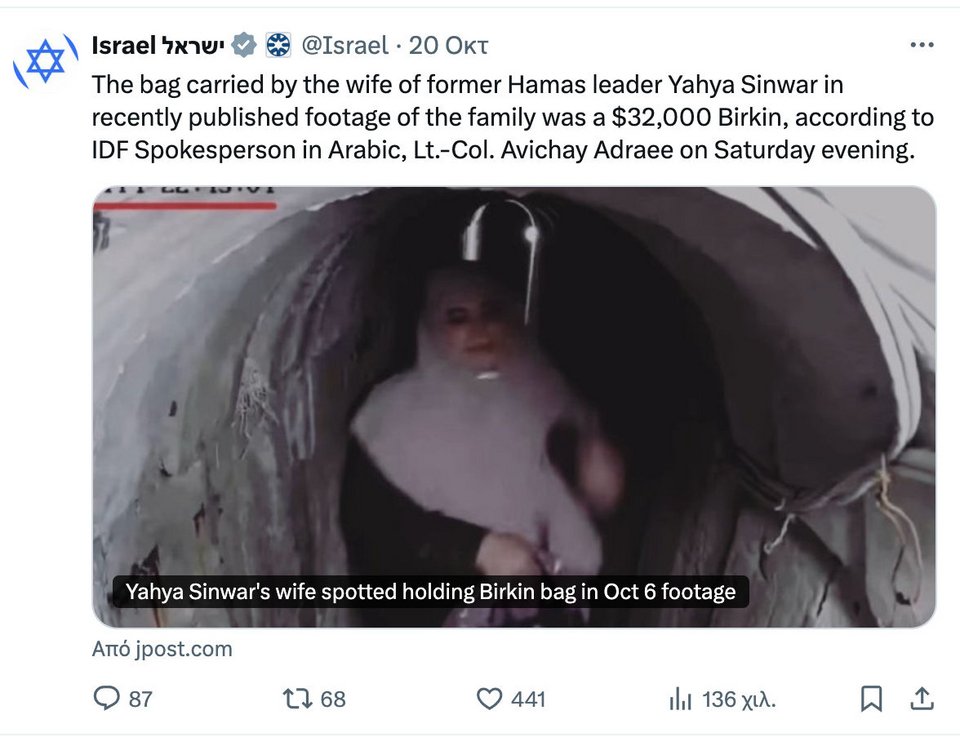Open the @Israel handle link
Viewport: 960px width, 737px height.
tap(345, 45)
